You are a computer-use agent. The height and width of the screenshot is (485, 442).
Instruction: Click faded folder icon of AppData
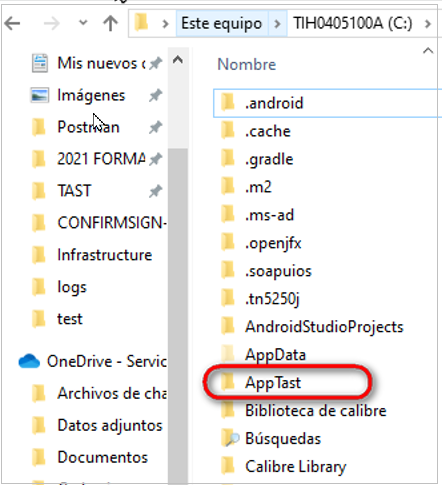228,354
